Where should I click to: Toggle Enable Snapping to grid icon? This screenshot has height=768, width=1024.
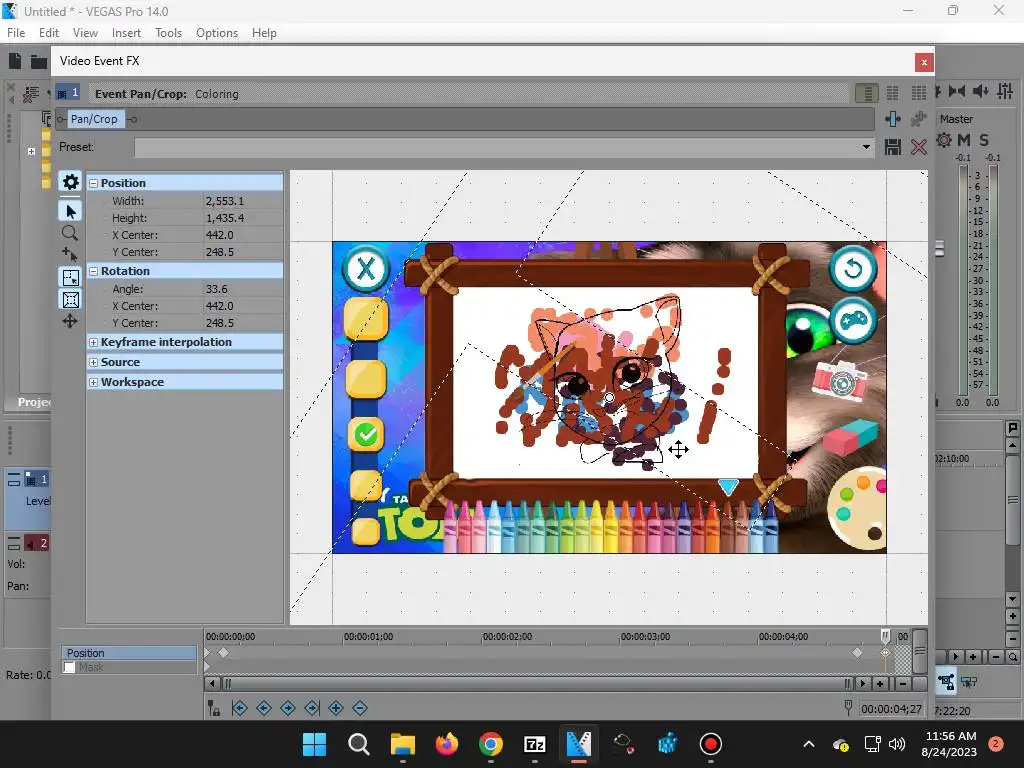pos(71,278)
